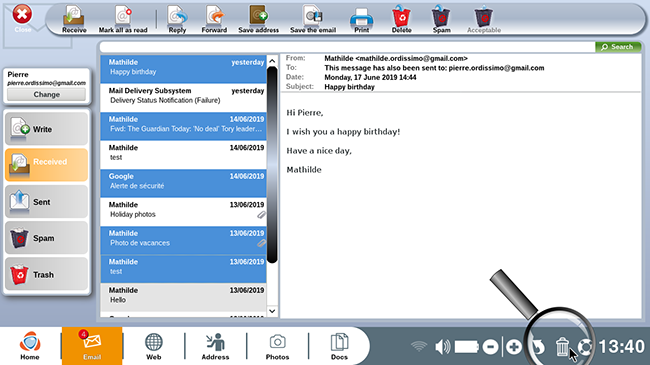Open the Trash folder
Image resolution: width=650 pixels, height=365 pixels.
46,274
